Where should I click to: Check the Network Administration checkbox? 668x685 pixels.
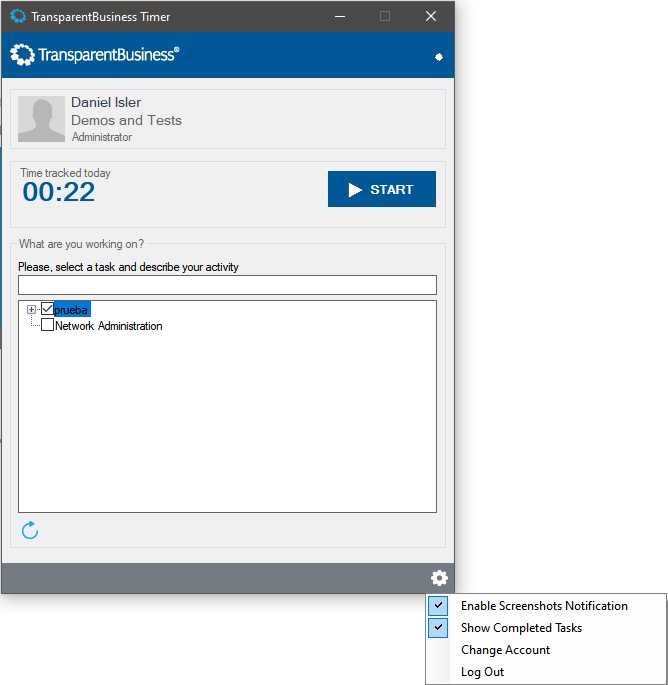coord(47,325)
